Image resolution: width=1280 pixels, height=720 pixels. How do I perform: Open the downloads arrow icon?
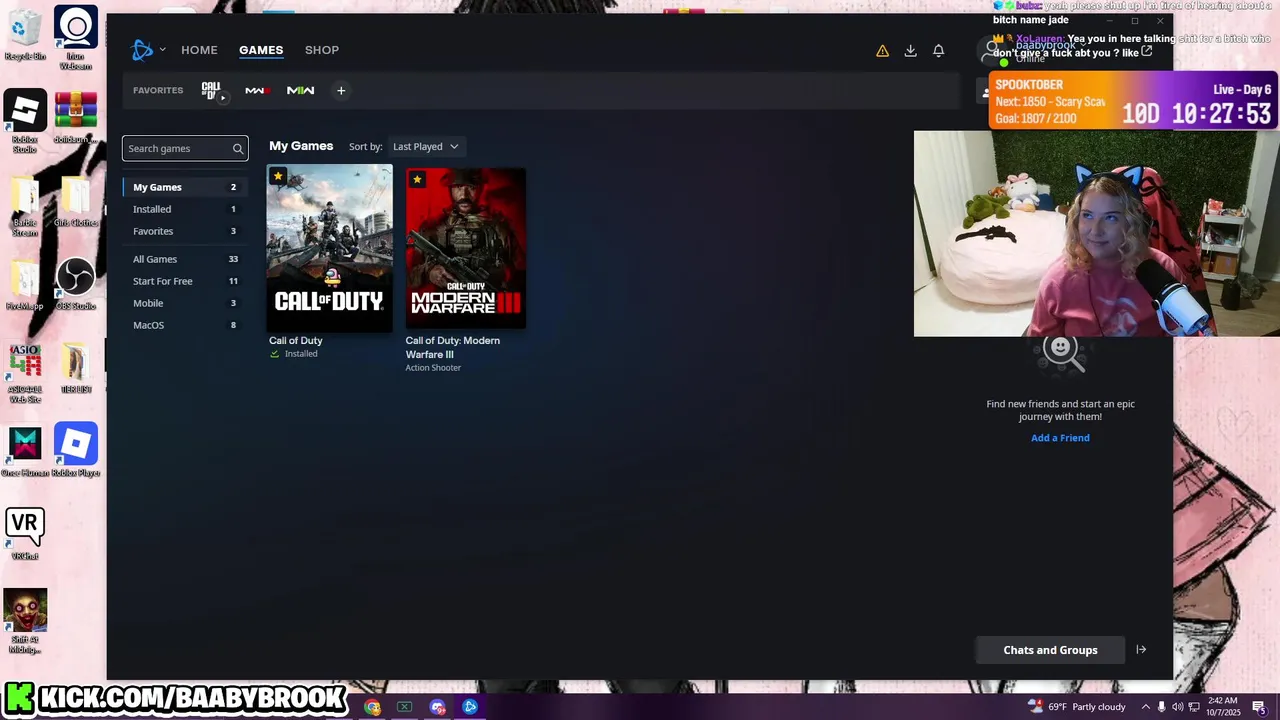click(910, 51)
